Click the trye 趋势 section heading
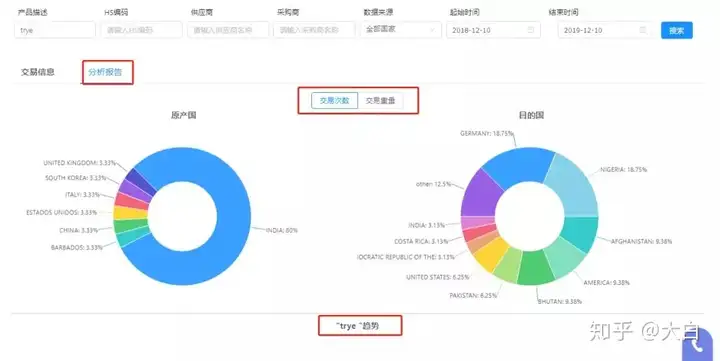This screenshot has width=720, height=361. 358,326
